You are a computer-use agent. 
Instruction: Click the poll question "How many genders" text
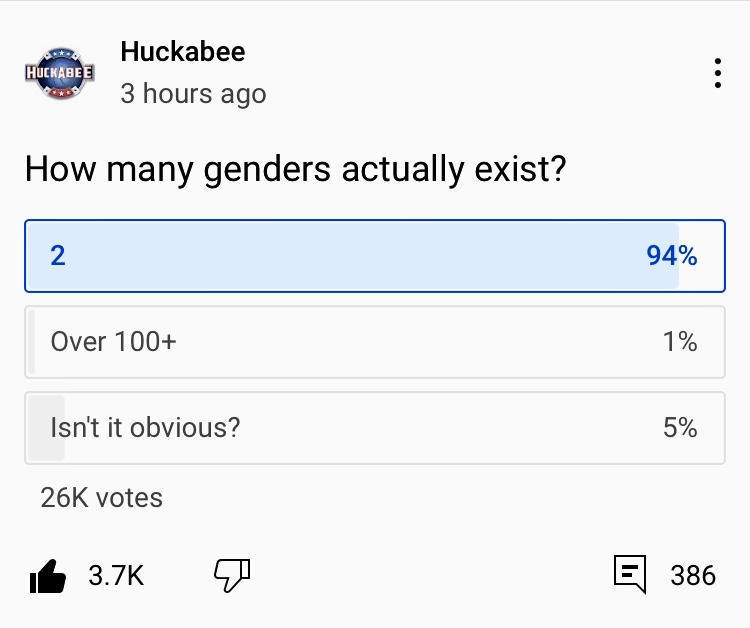pyautogui.click(x=295, y=168)
